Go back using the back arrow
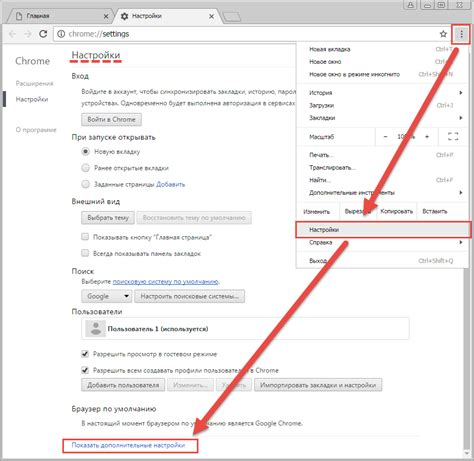The width and height of the screenshot is (474, 461). click(x=13, y=34)
